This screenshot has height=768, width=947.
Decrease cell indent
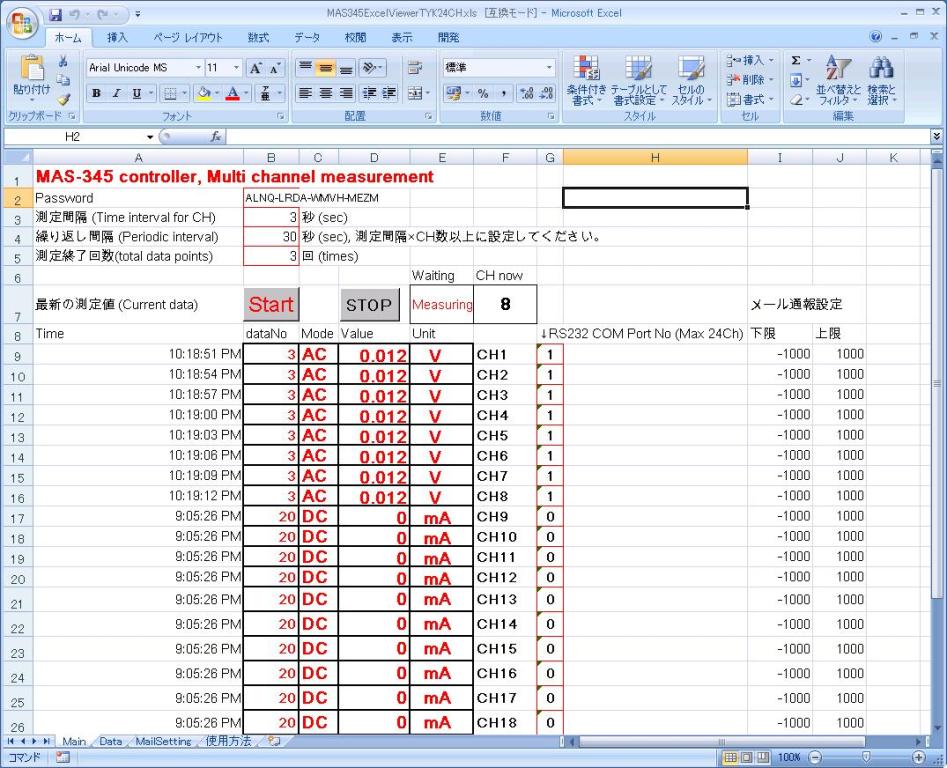[369, 93]
